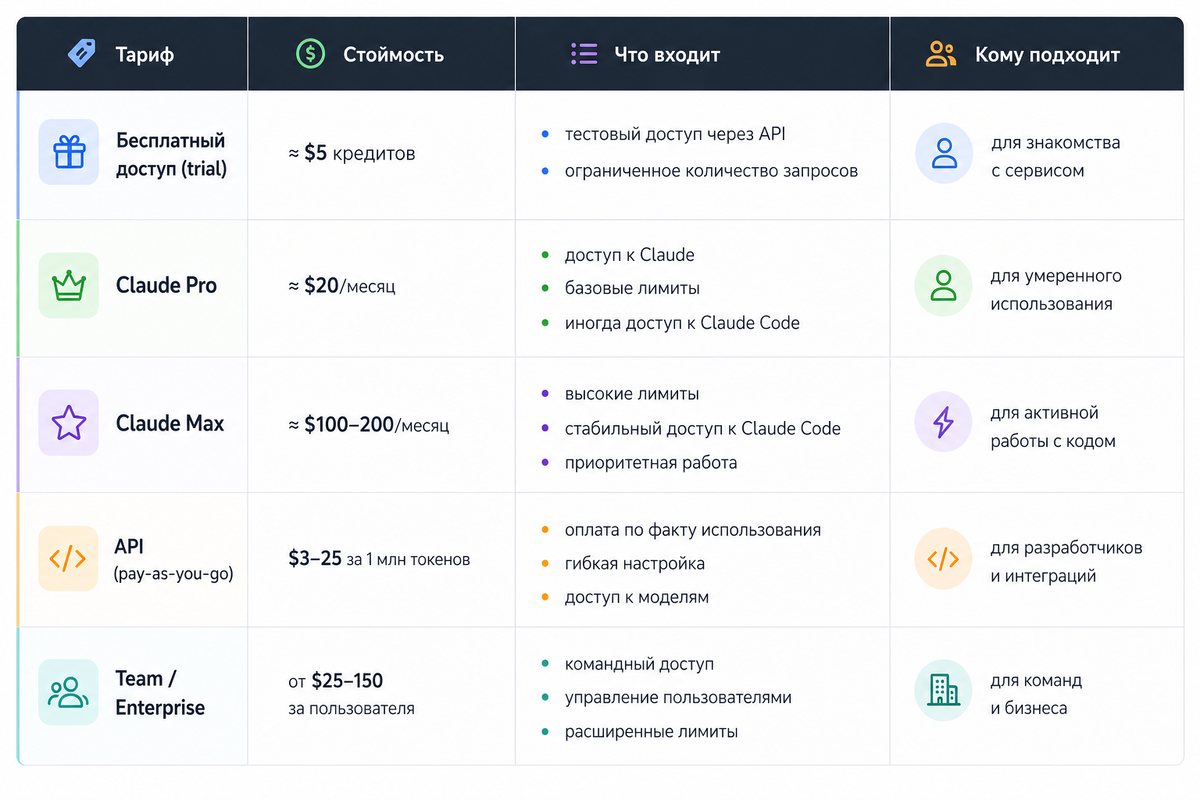Click the доступ к Claude item

coord(630,255)
